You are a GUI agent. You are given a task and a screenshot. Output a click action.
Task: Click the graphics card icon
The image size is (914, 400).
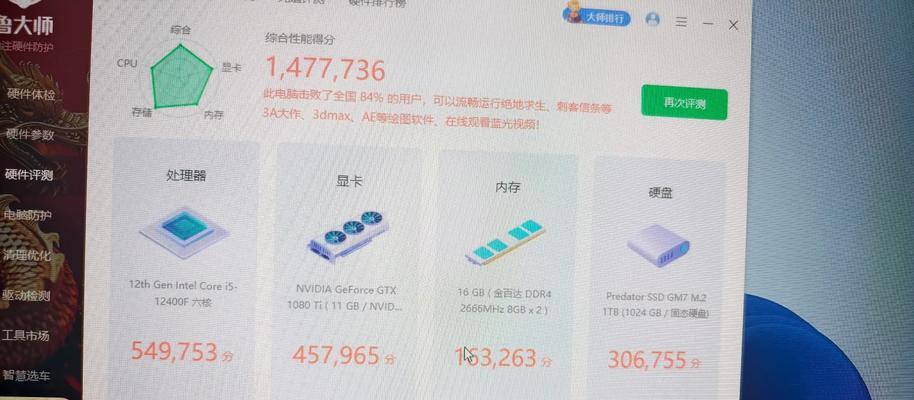(x=348, y=236)
